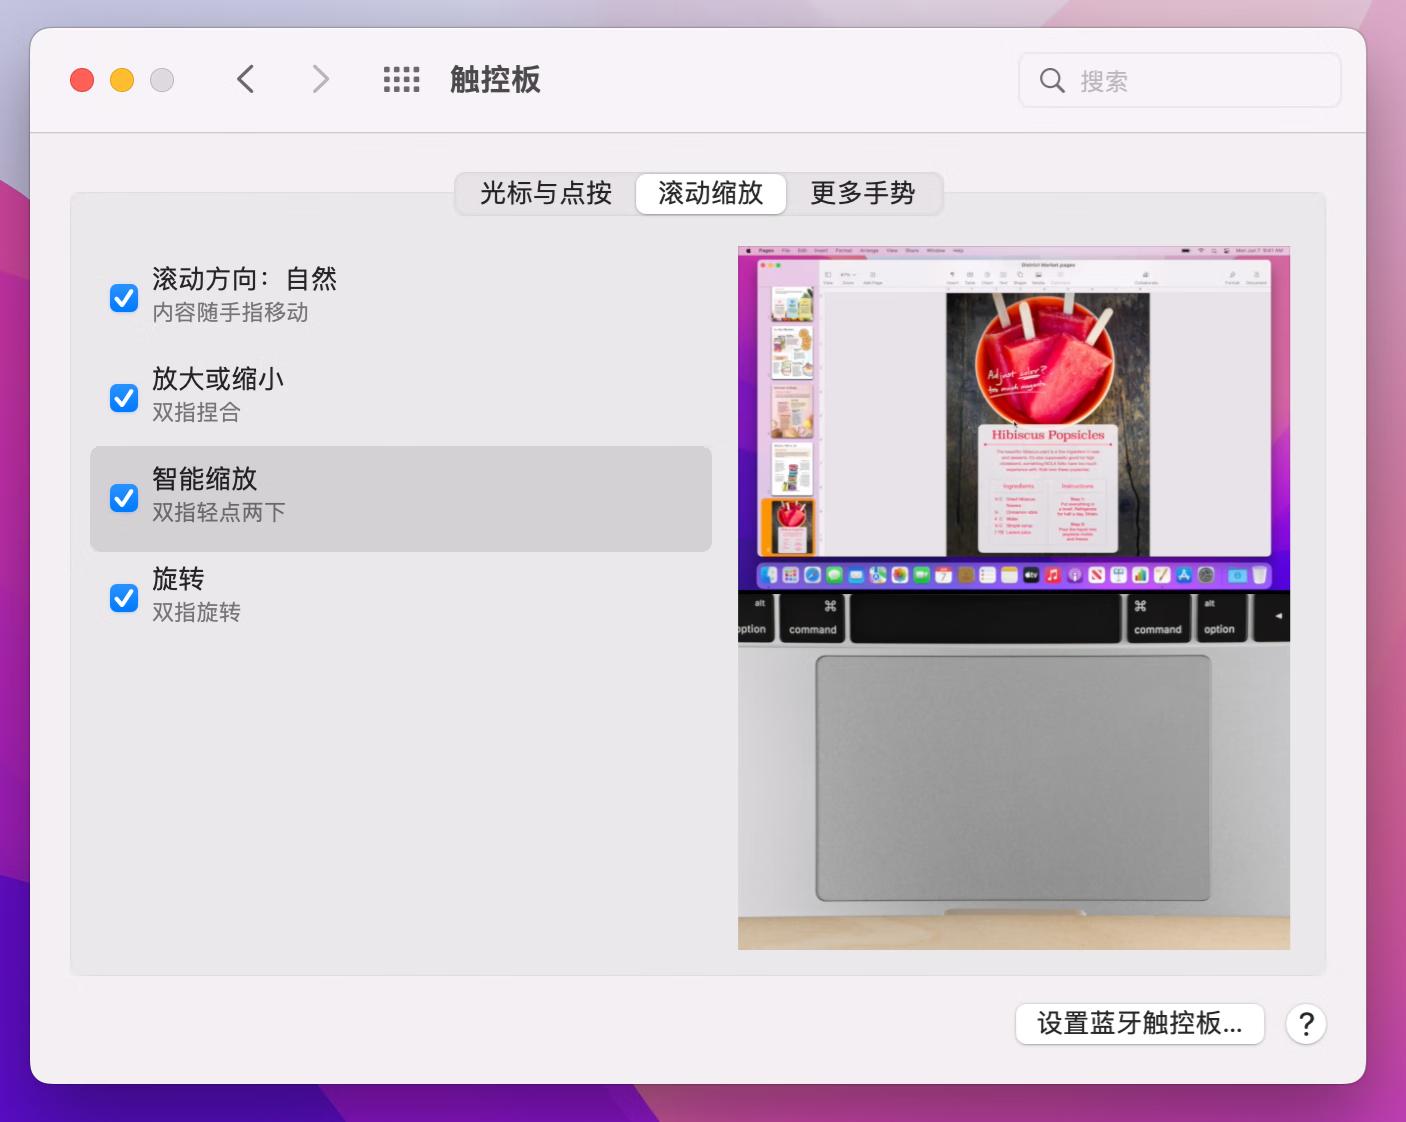
Task: Select the highlighted 智能缩放 row
Action: point(400,498)
